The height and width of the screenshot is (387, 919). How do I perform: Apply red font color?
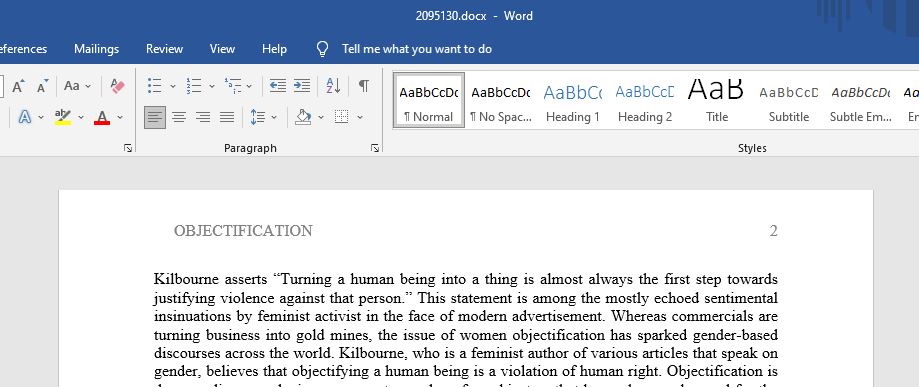102,117
